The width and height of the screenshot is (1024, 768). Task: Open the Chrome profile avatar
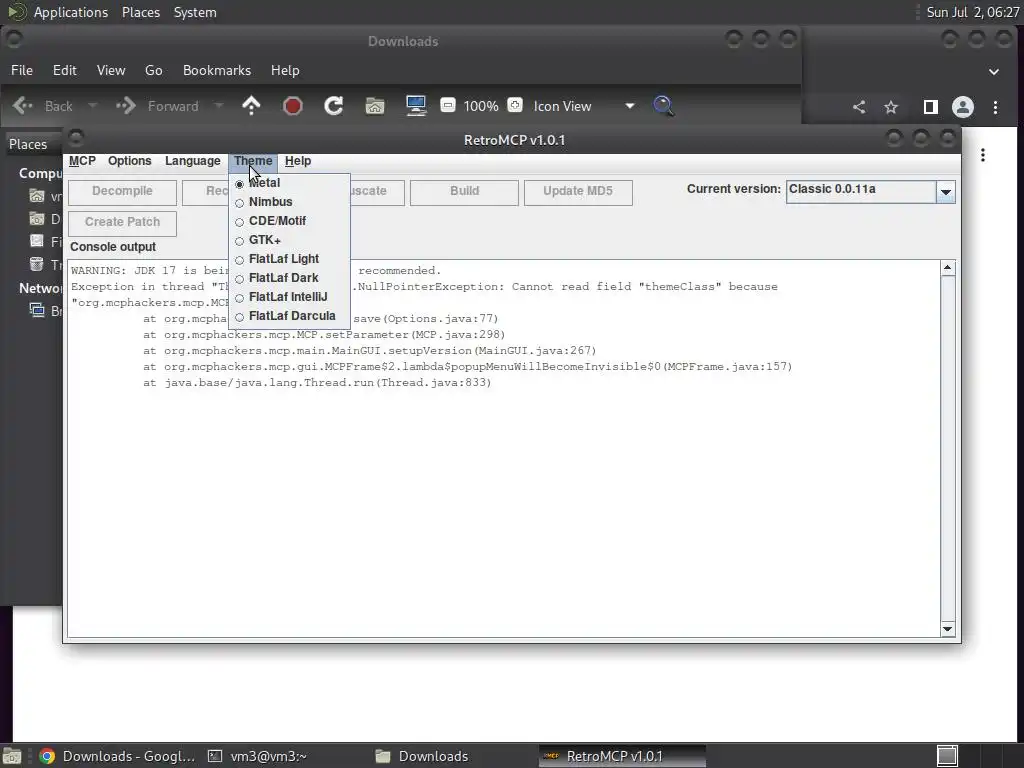(x=963, y=107)
